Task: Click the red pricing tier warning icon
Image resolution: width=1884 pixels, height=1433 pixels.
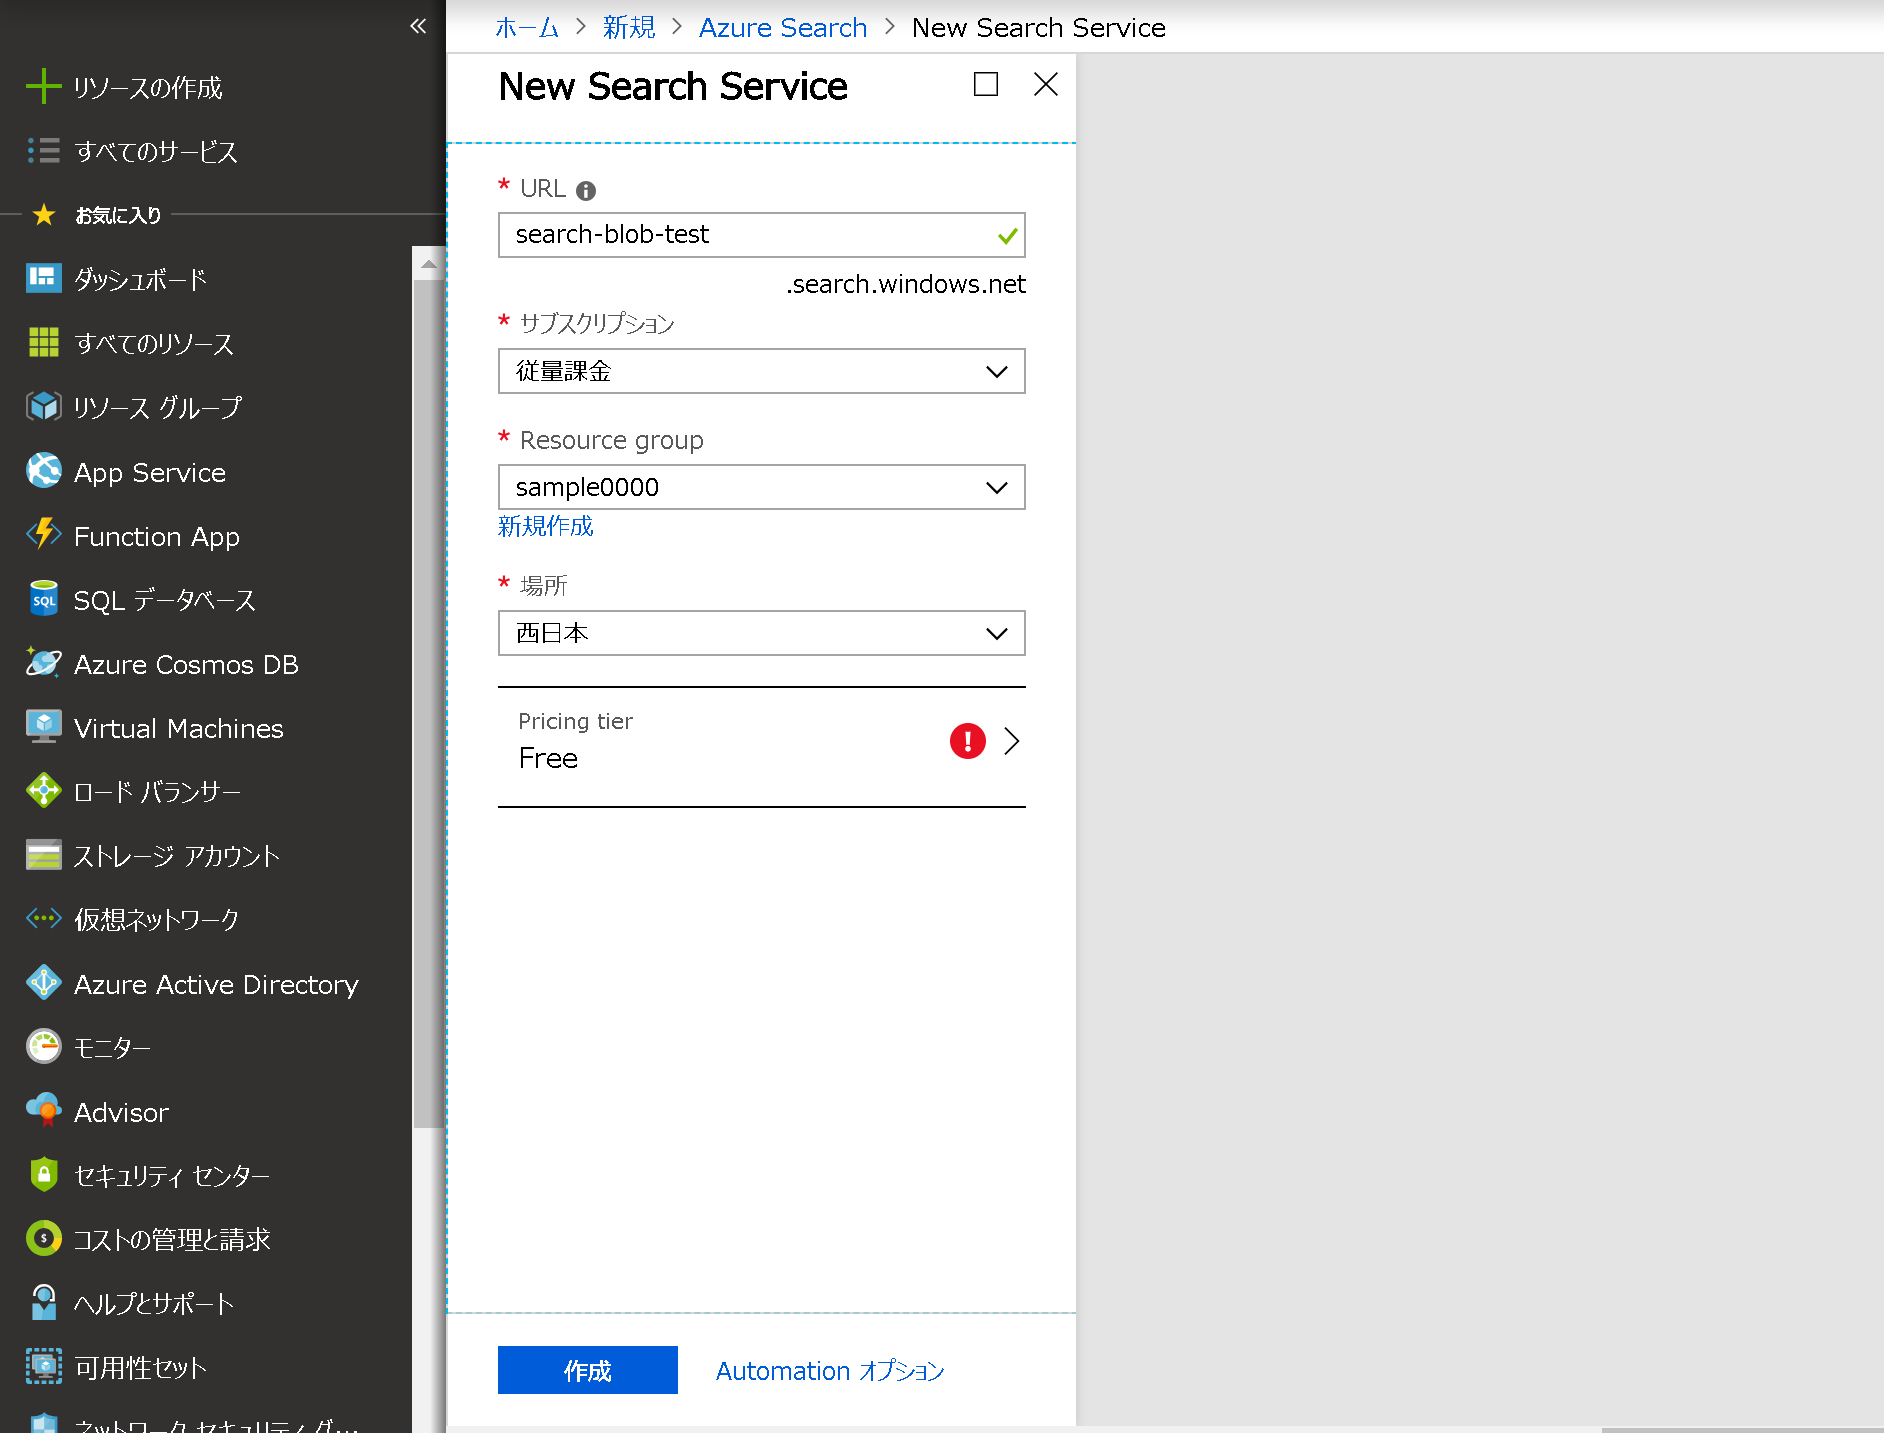Action: (x=967, y=741)
